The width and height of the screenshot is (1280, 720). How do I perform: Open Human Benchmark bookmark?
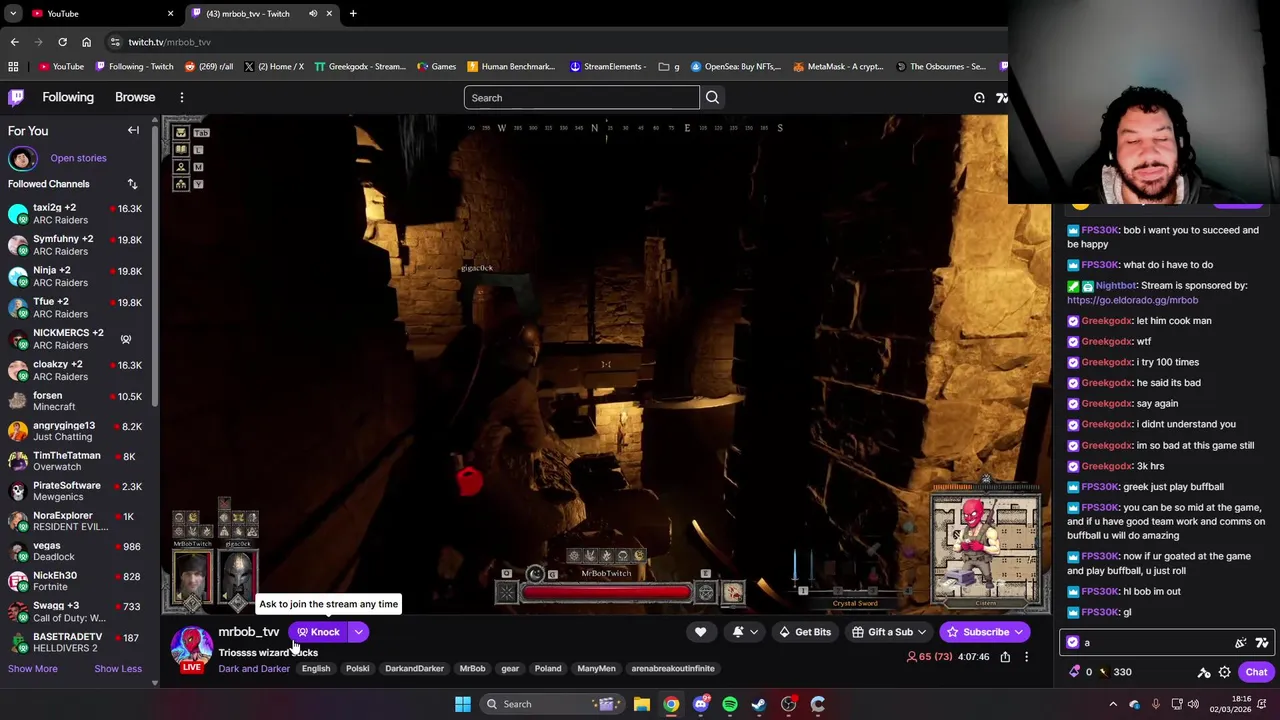click(x=510, y=67)
